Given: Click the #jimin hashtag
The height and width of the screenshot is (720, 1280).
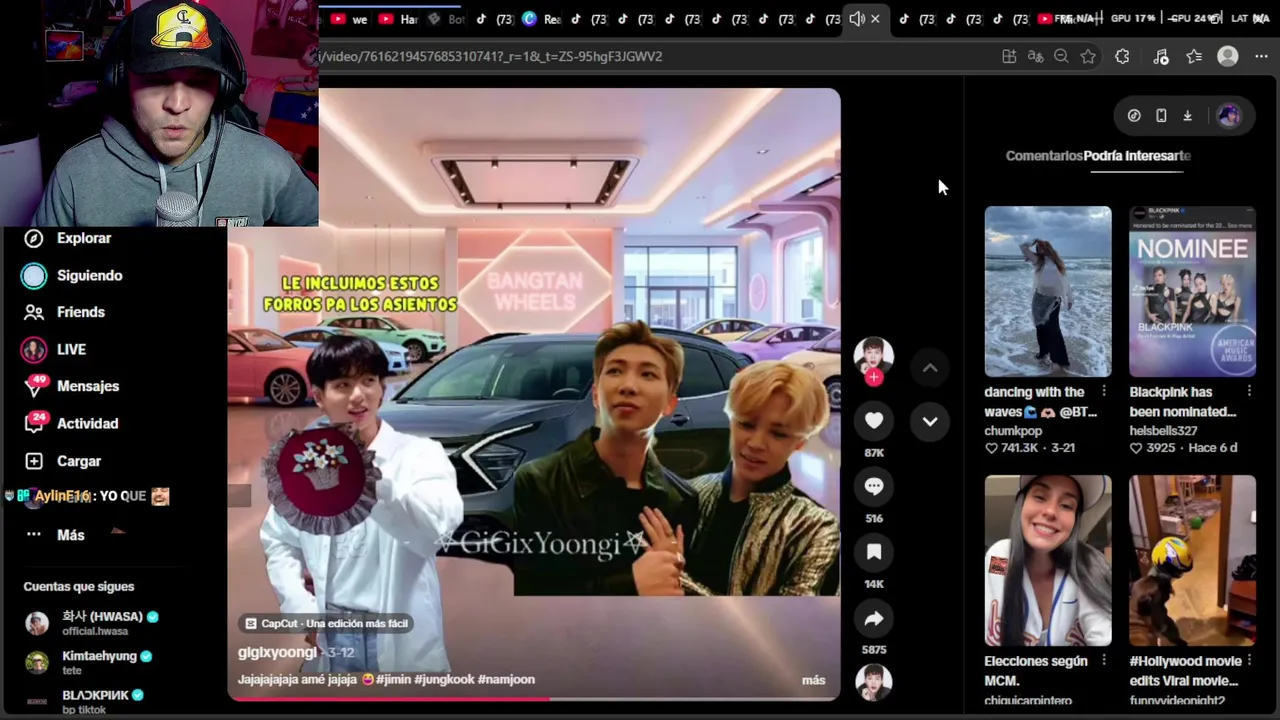Looking at the screenshot, I should (x=394, y=679).
